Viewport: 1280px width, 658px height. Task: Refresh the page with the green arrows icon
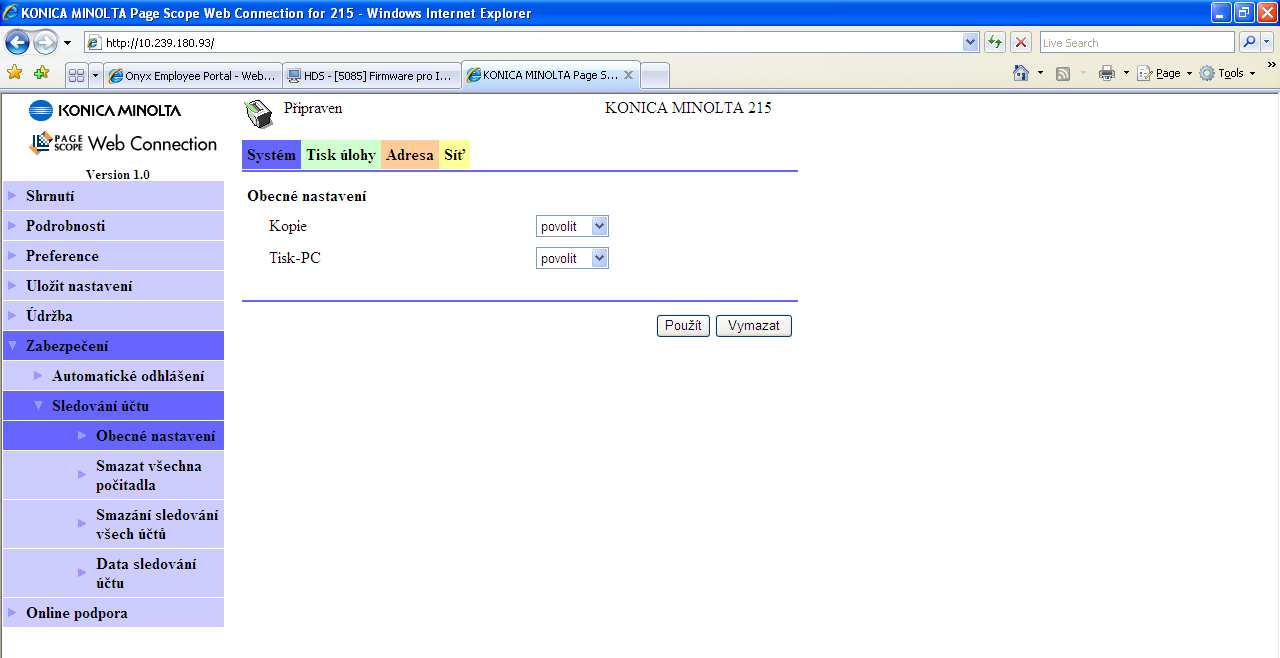tap(995, 42)
